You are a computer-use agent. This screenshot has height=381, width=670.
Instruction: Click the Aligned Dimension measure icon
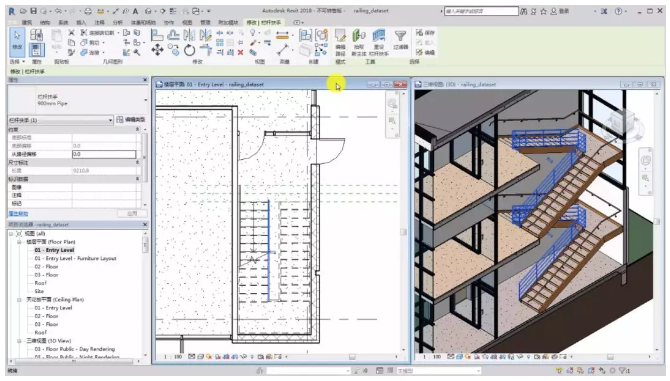pyautogui.click(x=282, y=35)
